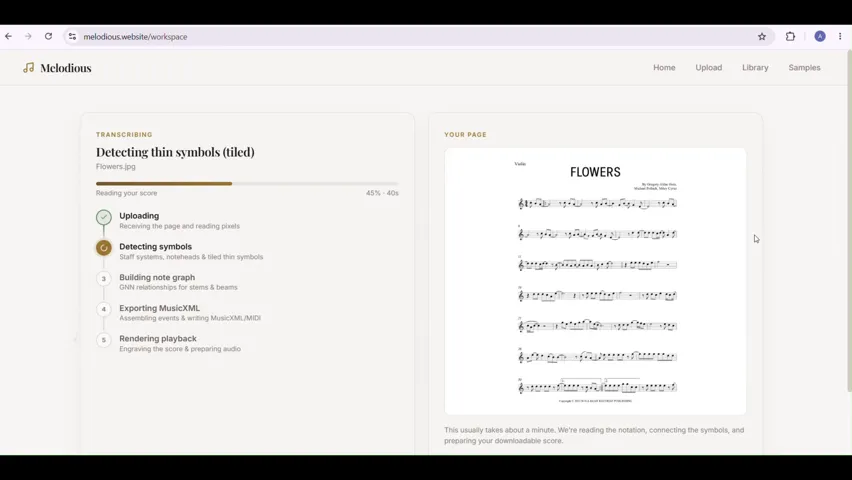Click the 'Uploading' step title

point(139,216)
